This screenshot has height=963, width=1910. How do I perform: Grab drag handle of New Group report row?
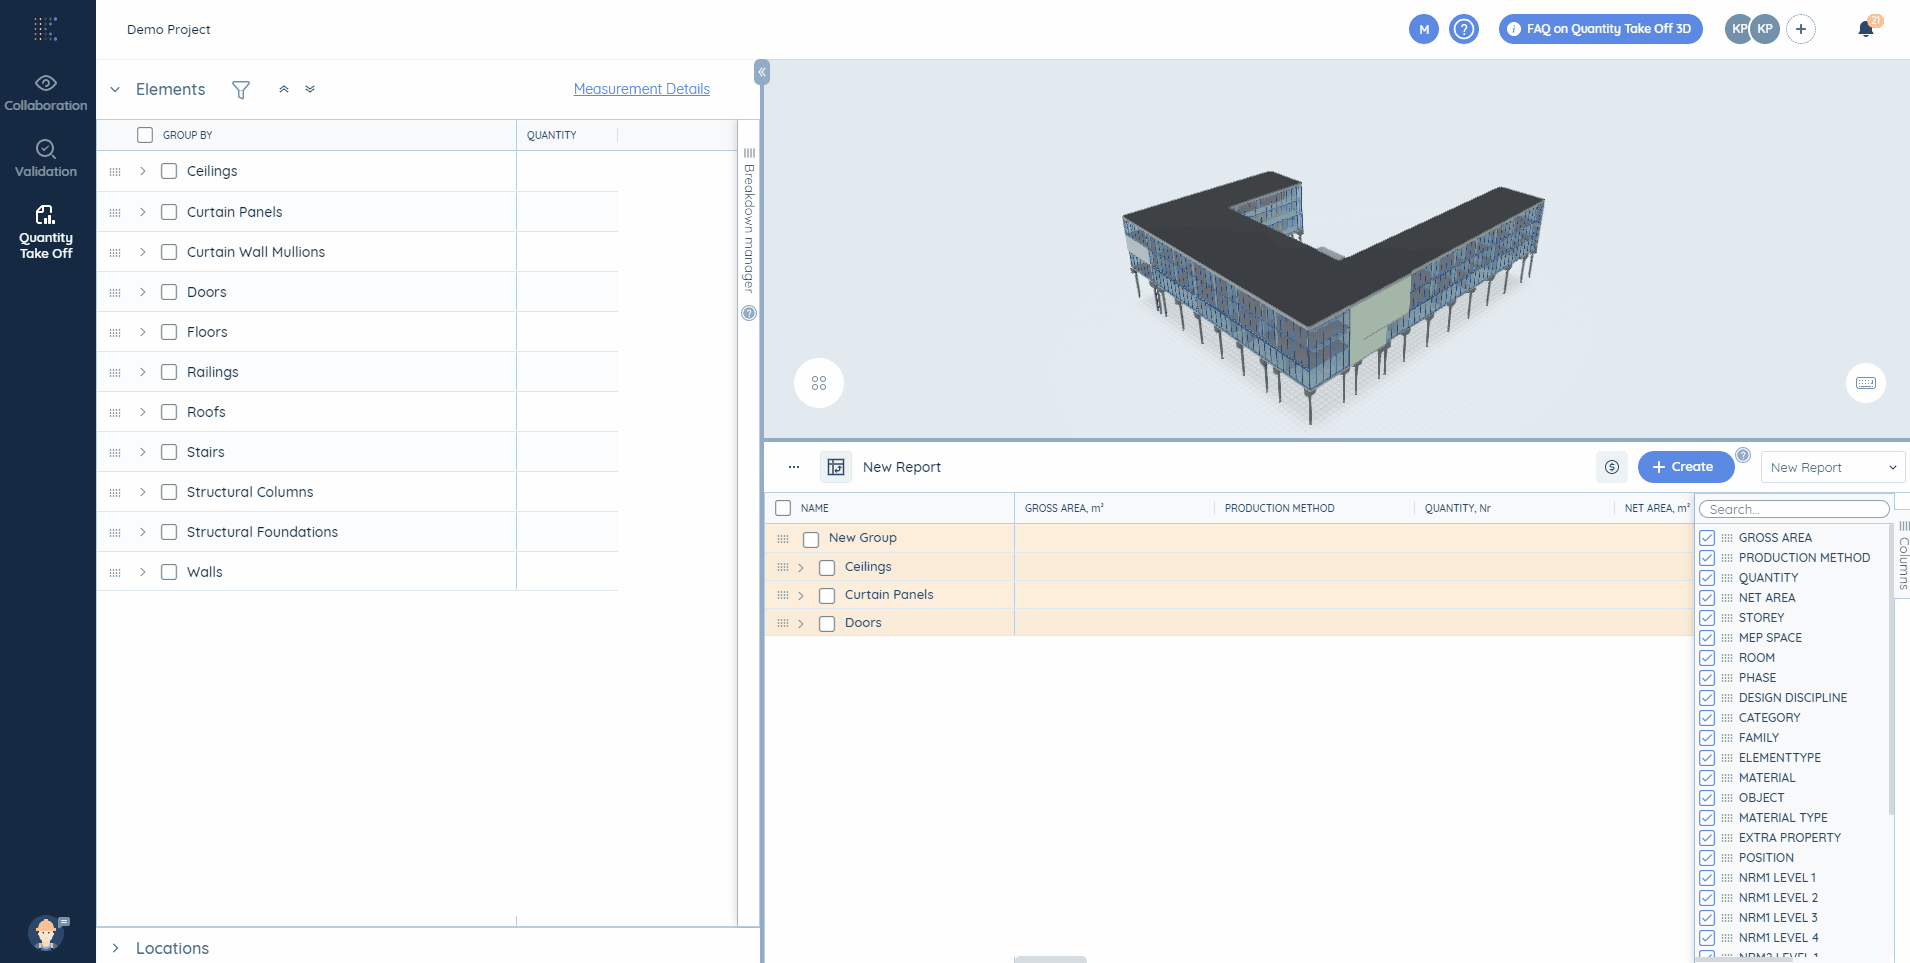click(783, 538)
